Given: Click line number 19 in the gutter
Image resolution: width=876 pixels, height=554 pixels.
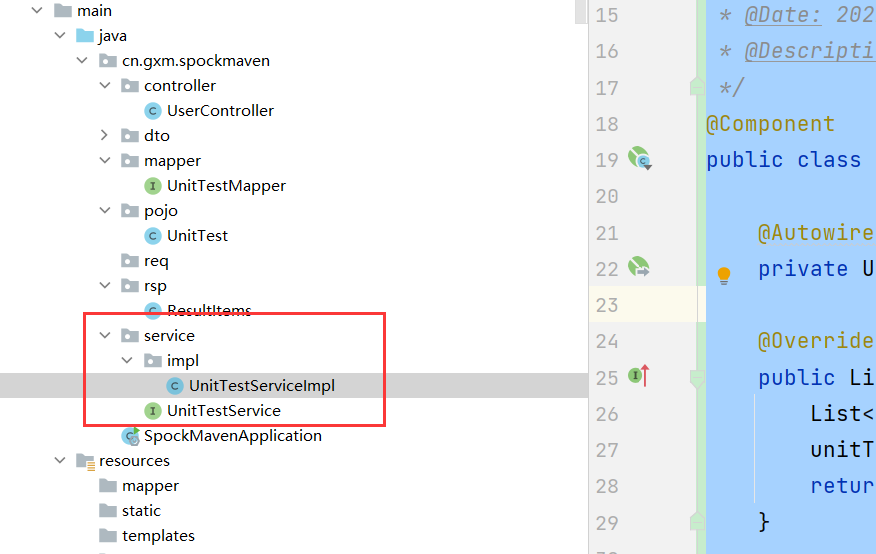Looking at the screenshot, I should pyautogui.click(x=607, y=160).
